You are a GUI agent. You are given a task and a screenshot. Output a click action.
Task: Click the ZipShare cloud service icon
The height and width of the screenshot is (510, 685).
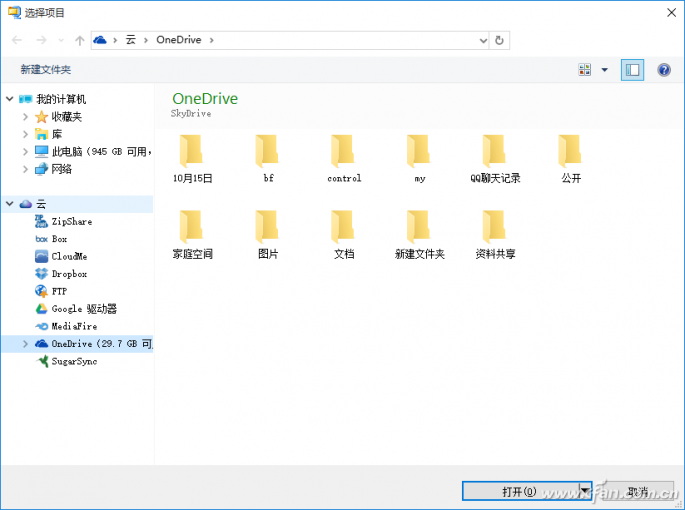point(41,221)
